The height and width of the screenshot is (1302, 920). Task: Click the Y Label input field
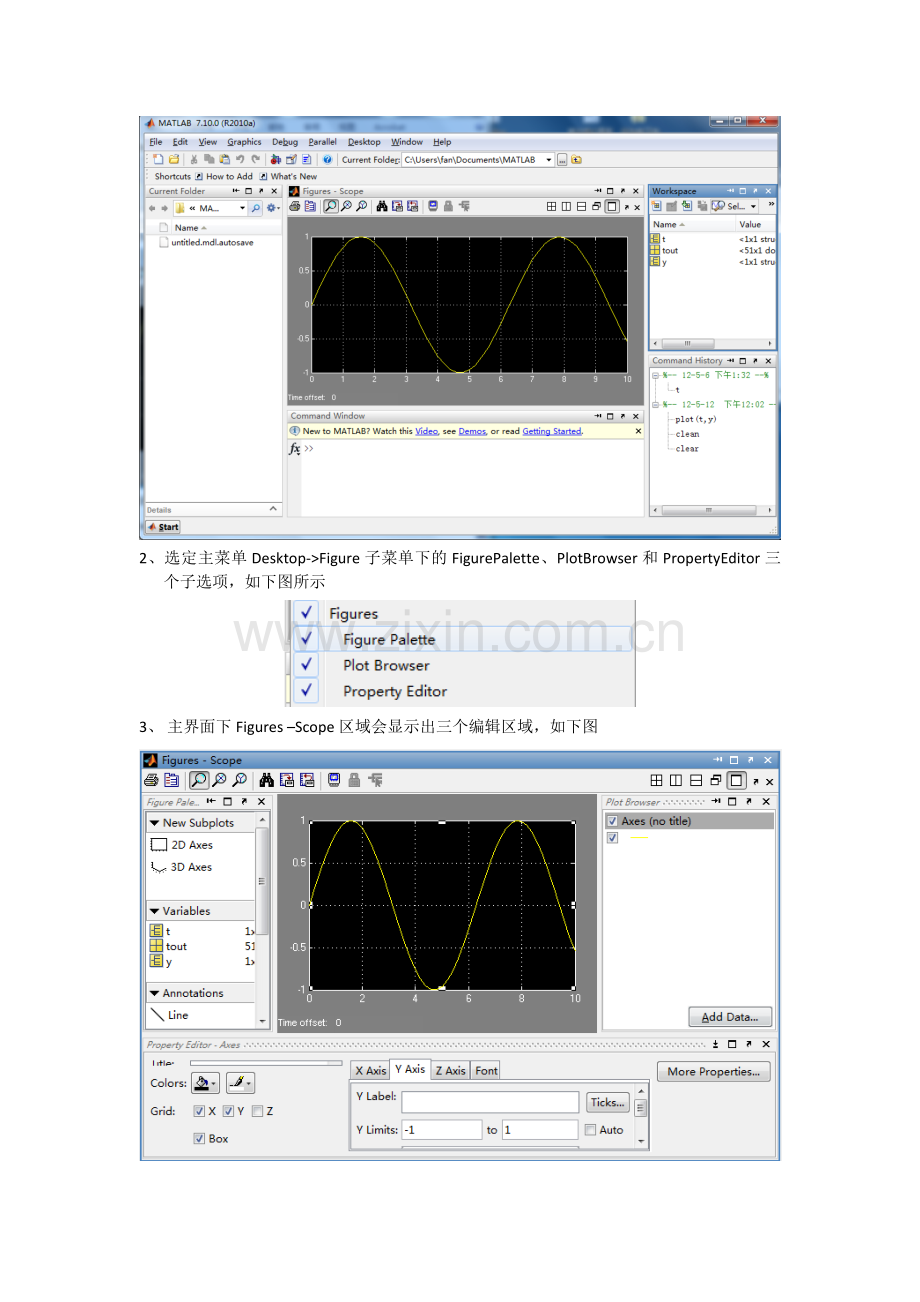click(x=490, y=1102)
